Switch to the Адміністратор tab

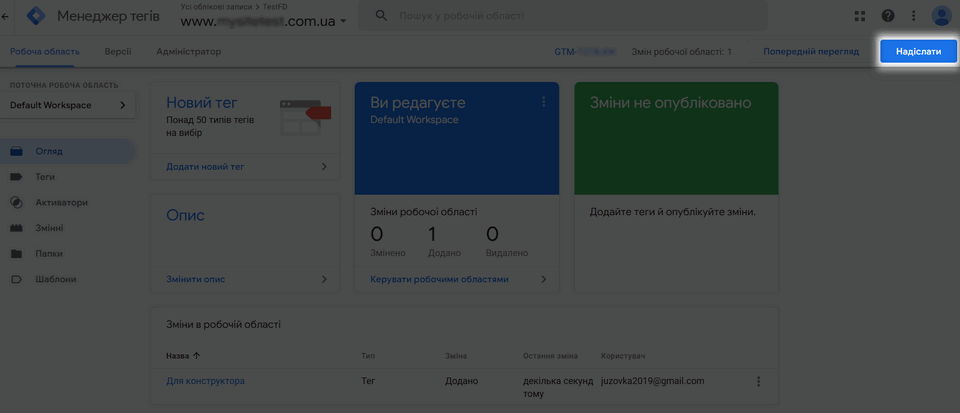[189, 51]
